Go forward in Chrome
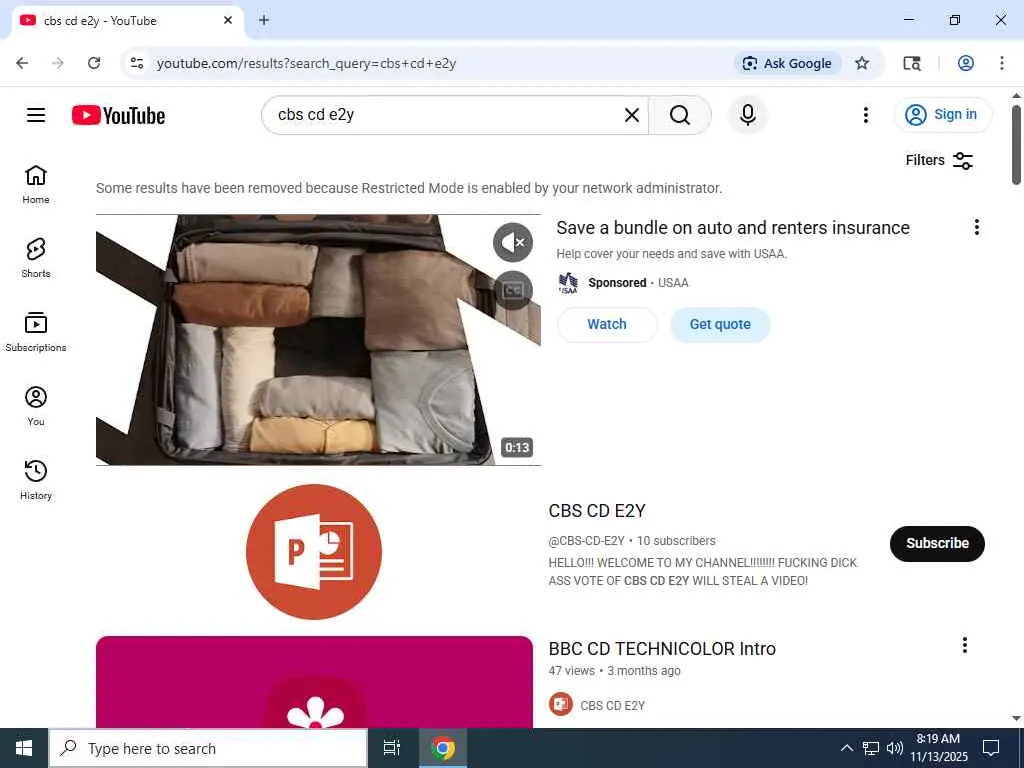This screenshot has height=768, width=1024. click(x=57, y=63)
